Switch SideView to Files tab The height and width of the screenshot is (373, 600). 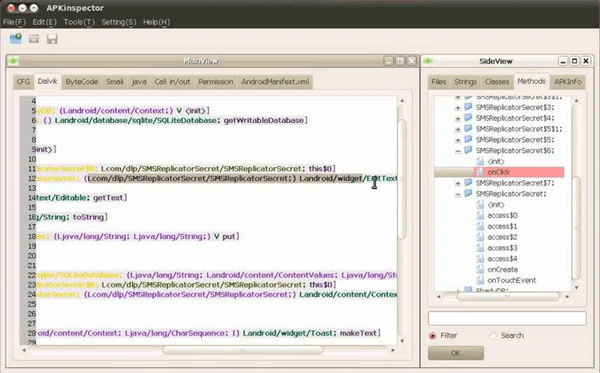pos(439,82)
